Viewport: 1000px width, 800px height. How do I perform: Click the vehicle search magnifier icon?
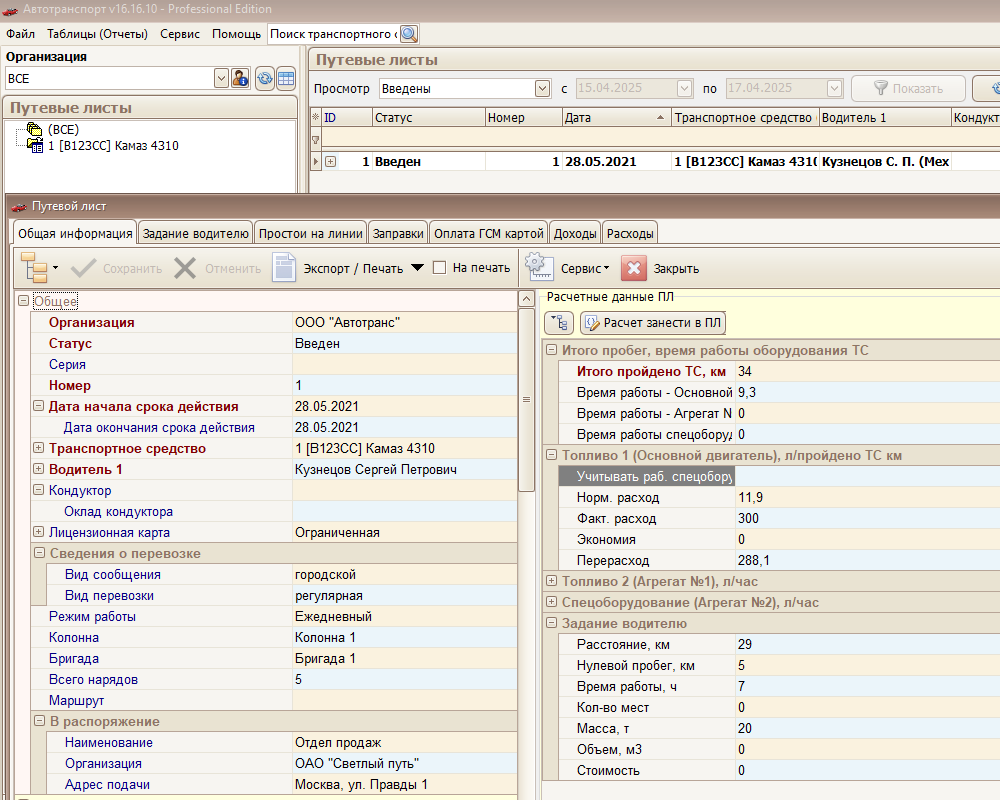pyautogui.click(x=409, y=34)
